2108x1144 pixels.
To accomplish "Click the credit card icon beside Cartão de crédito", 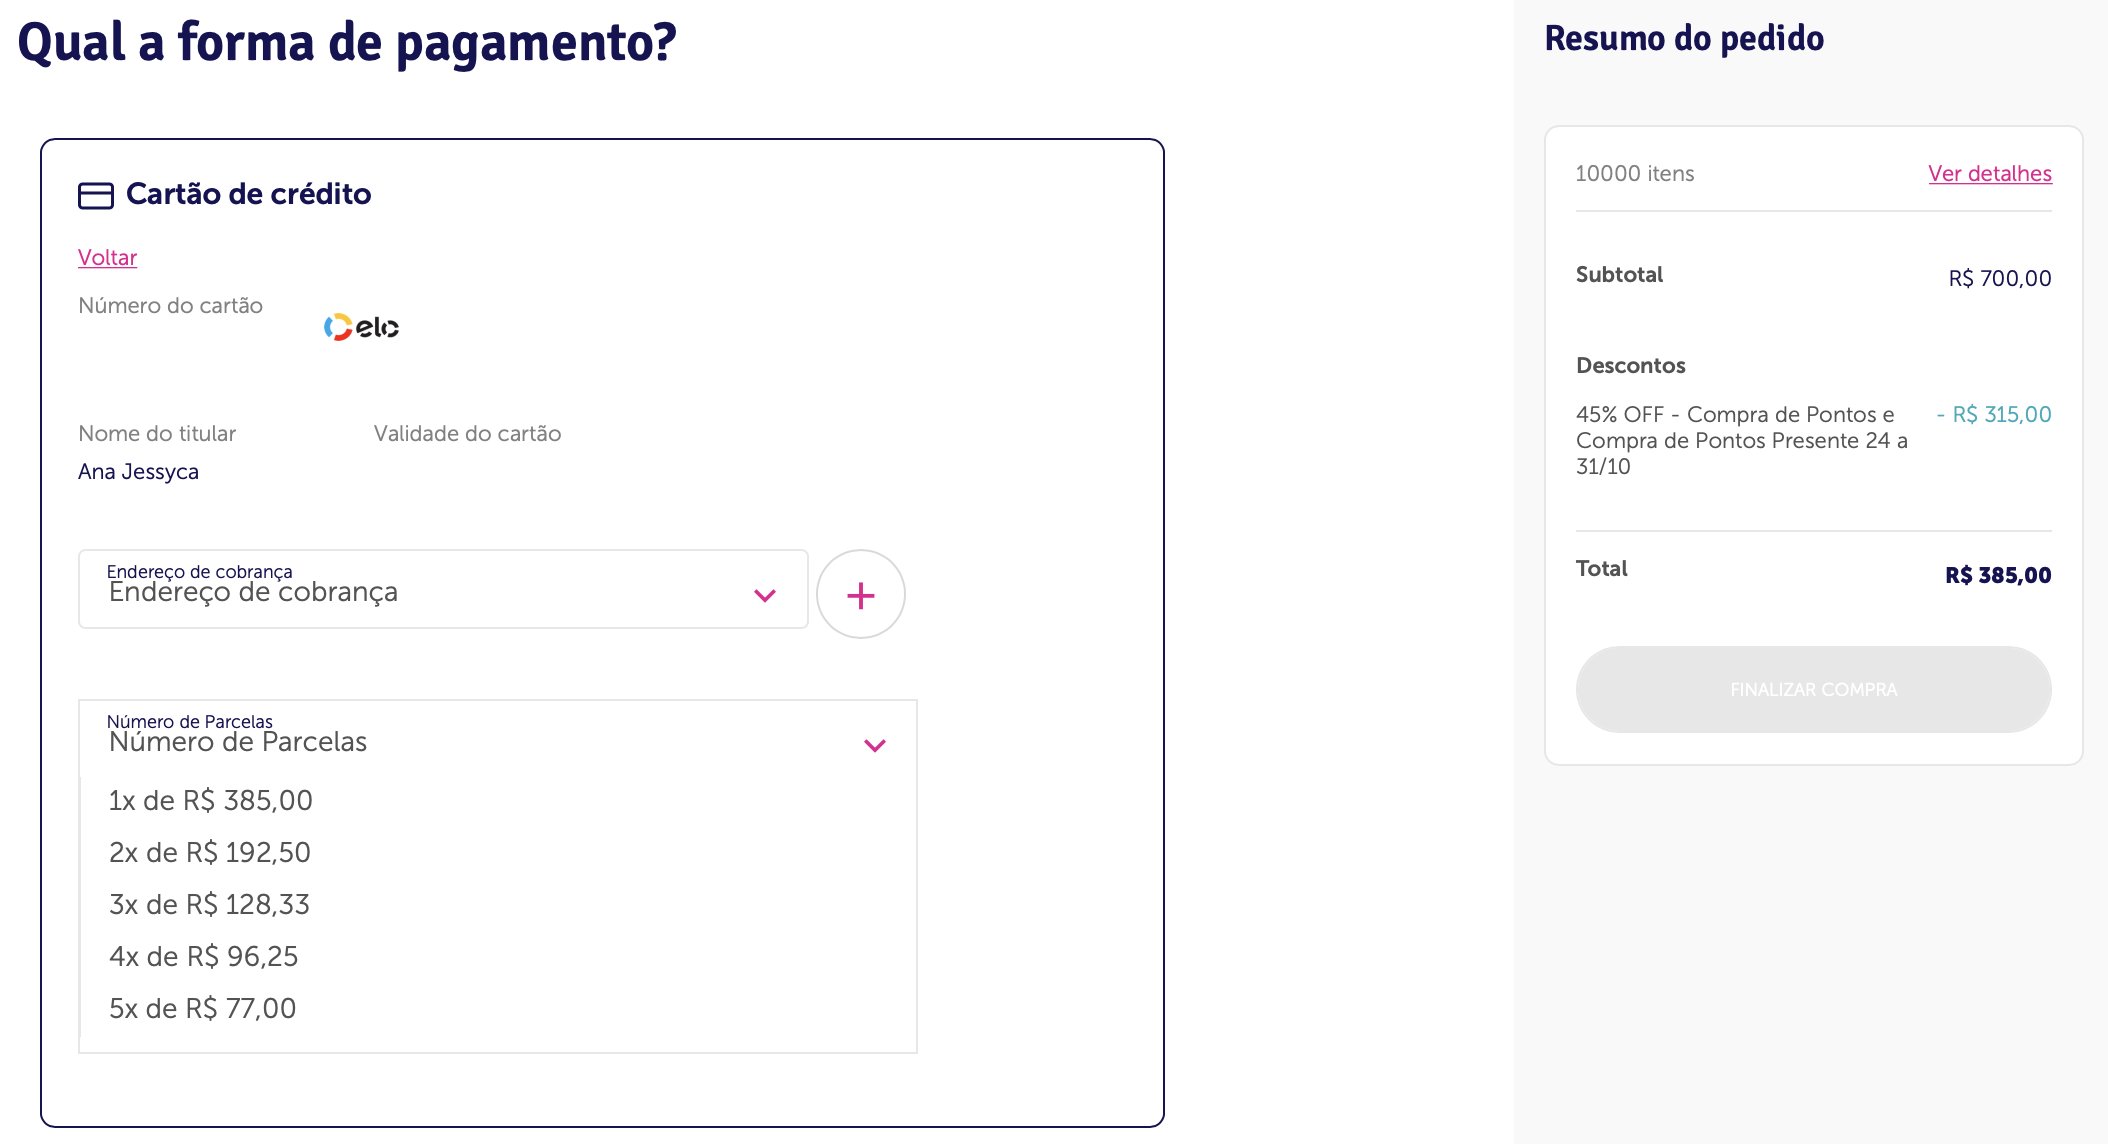I will (96, 195).
